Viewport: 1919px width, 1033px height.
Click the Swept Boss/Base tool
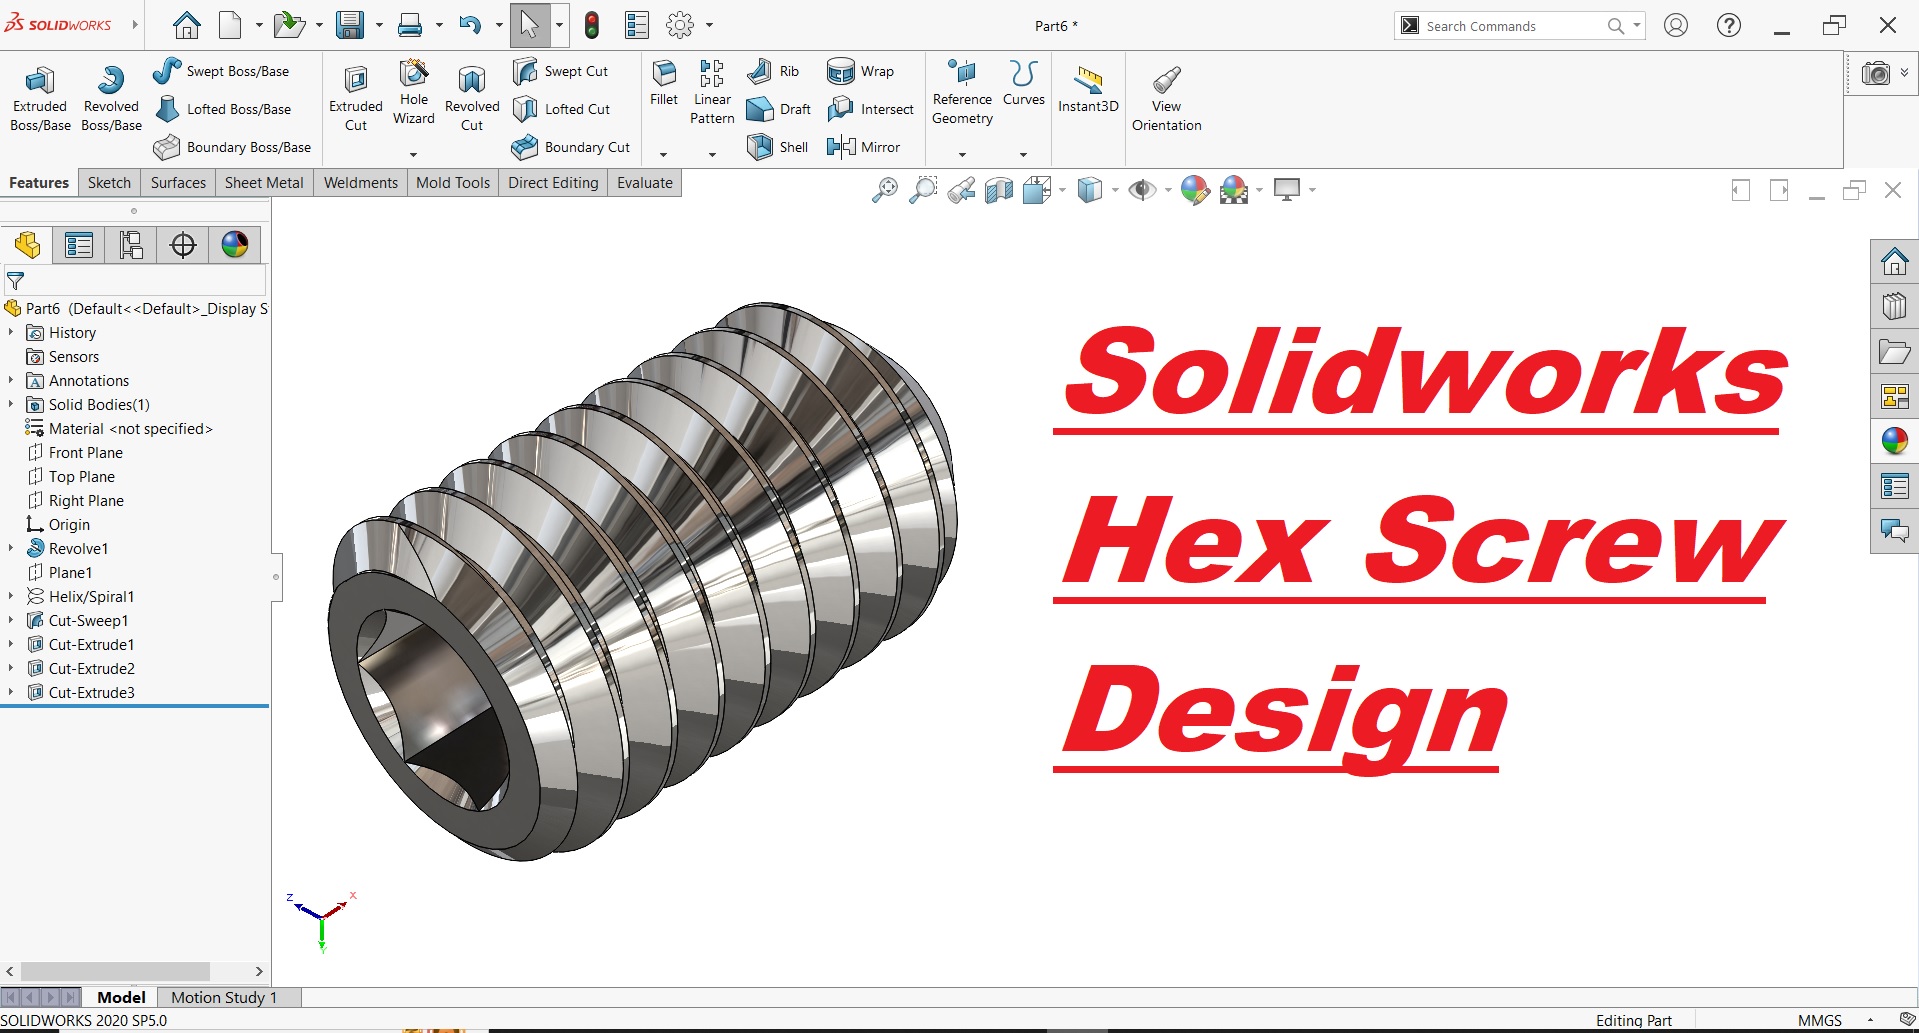click(x=221, y=71)
